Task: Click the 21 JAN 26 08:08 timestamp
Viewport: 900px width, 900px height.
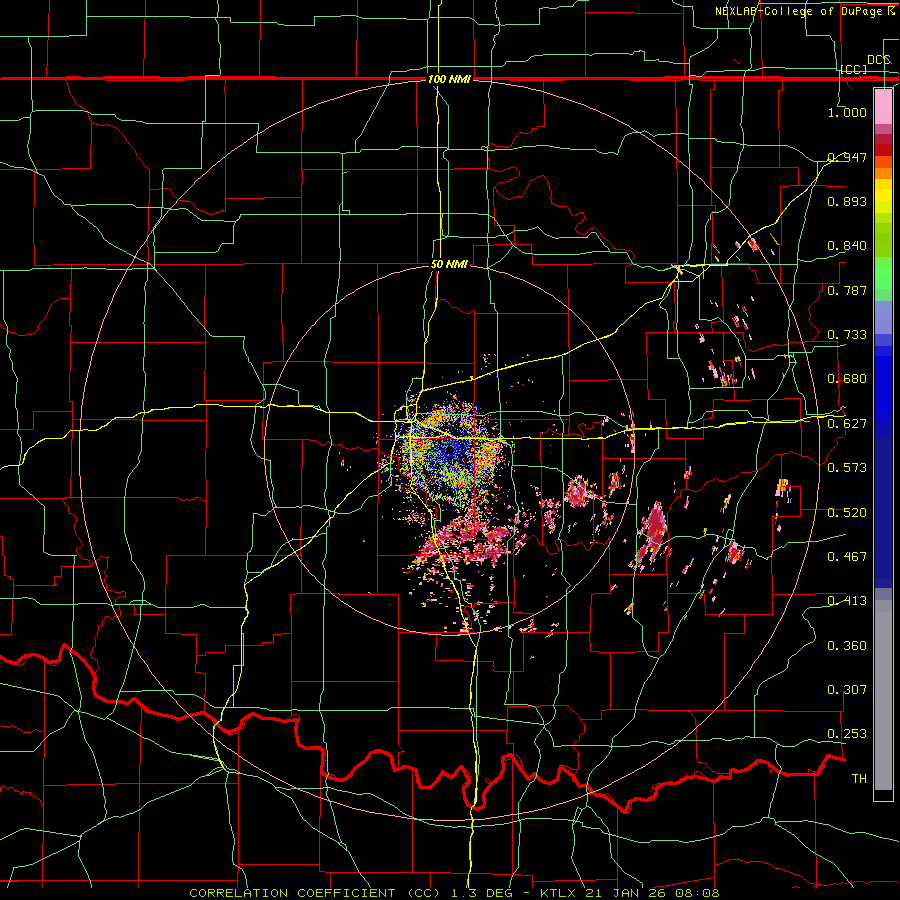Action: 652,893
